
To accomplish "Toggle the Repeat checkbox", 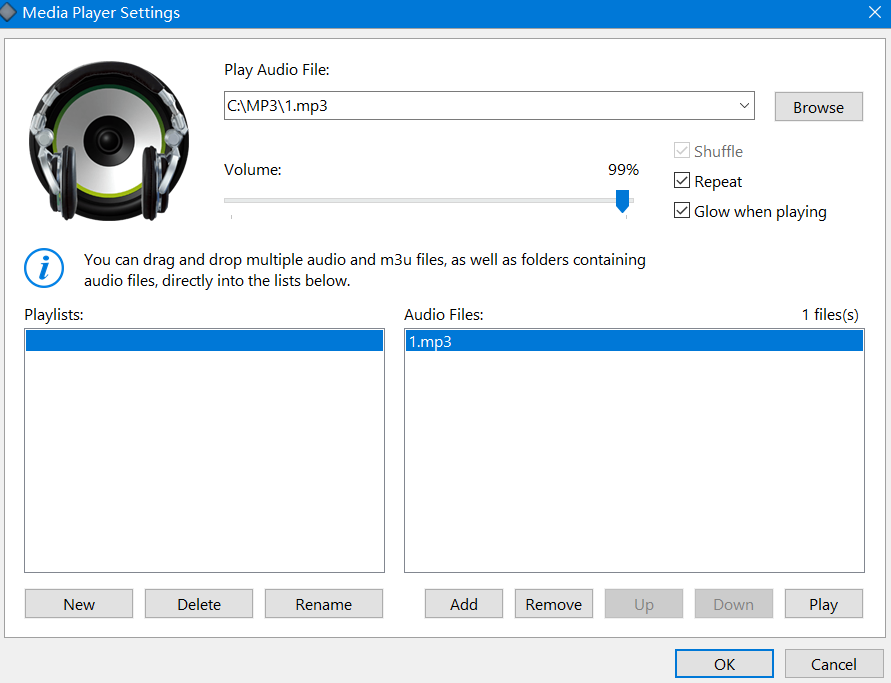I will pyautogui.click(x=682, y=182).
